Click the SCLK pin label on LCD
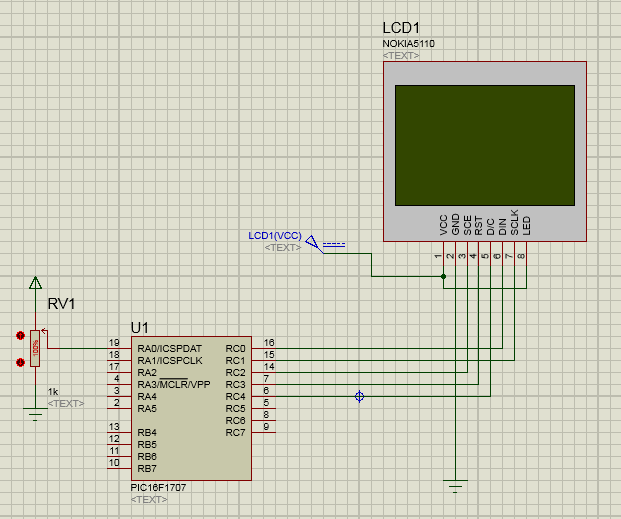This screenshot has width=621, height=519. (x=514, y=222)
